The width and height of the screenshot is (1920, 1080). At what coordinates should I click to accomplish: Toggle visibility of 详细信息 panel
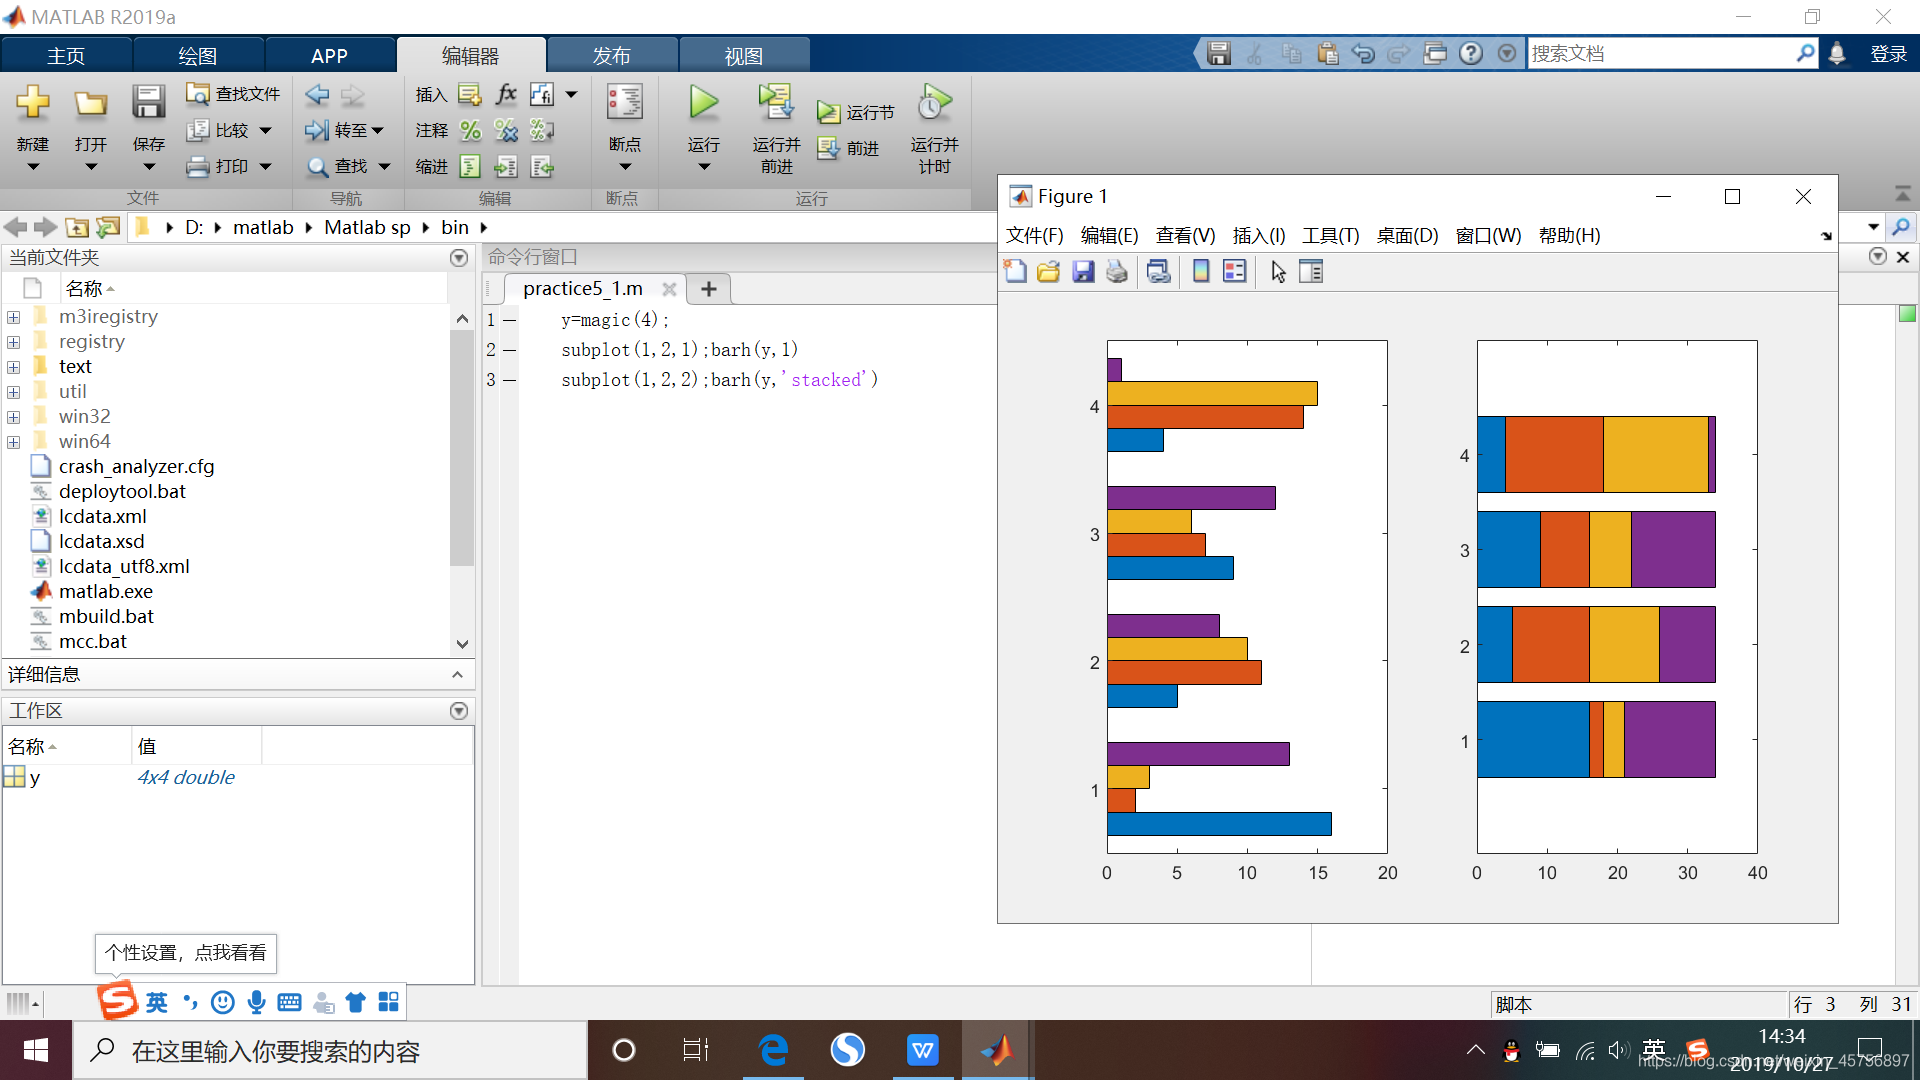coord(459,673)
